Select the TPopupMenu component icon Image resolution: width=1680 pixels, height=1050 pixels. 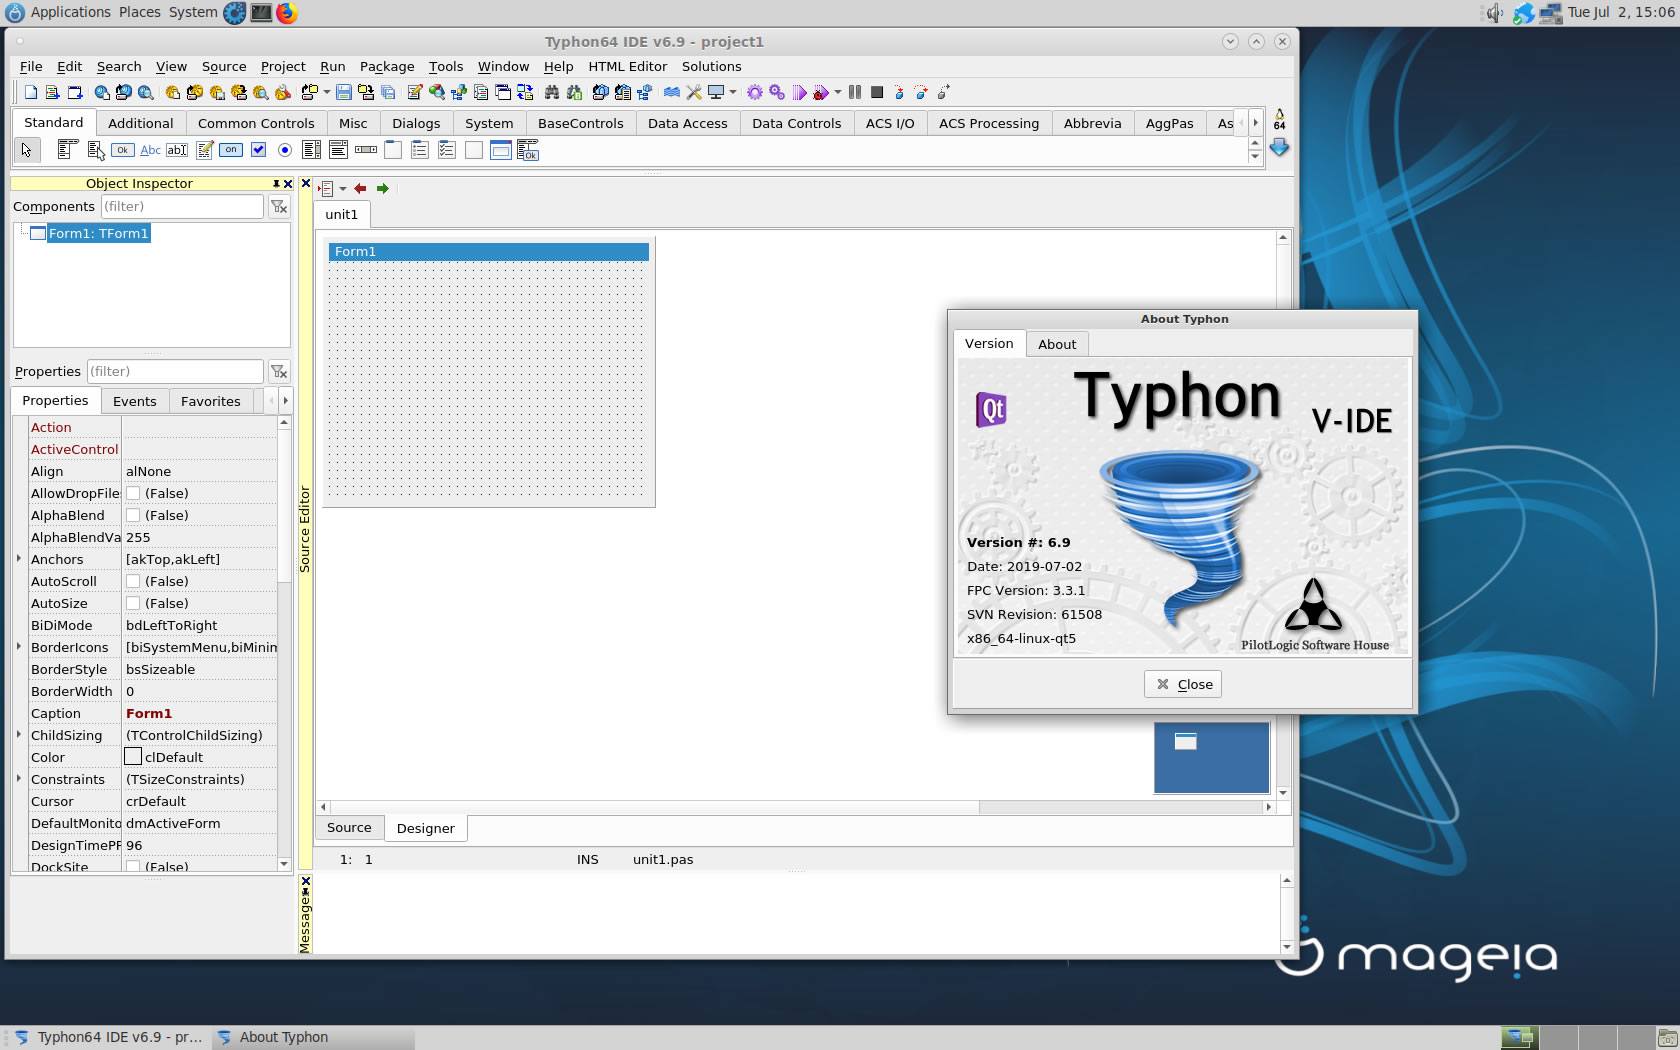pyautogui.click(x=96, y=150)
